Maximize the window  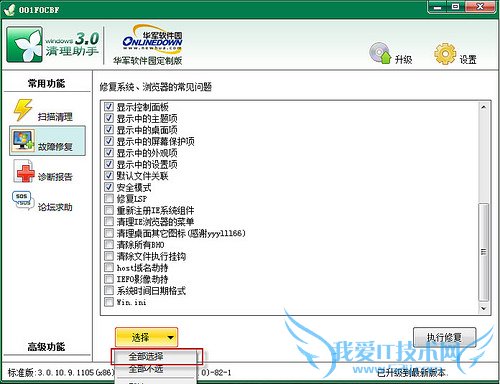click(x=455, y=7)
